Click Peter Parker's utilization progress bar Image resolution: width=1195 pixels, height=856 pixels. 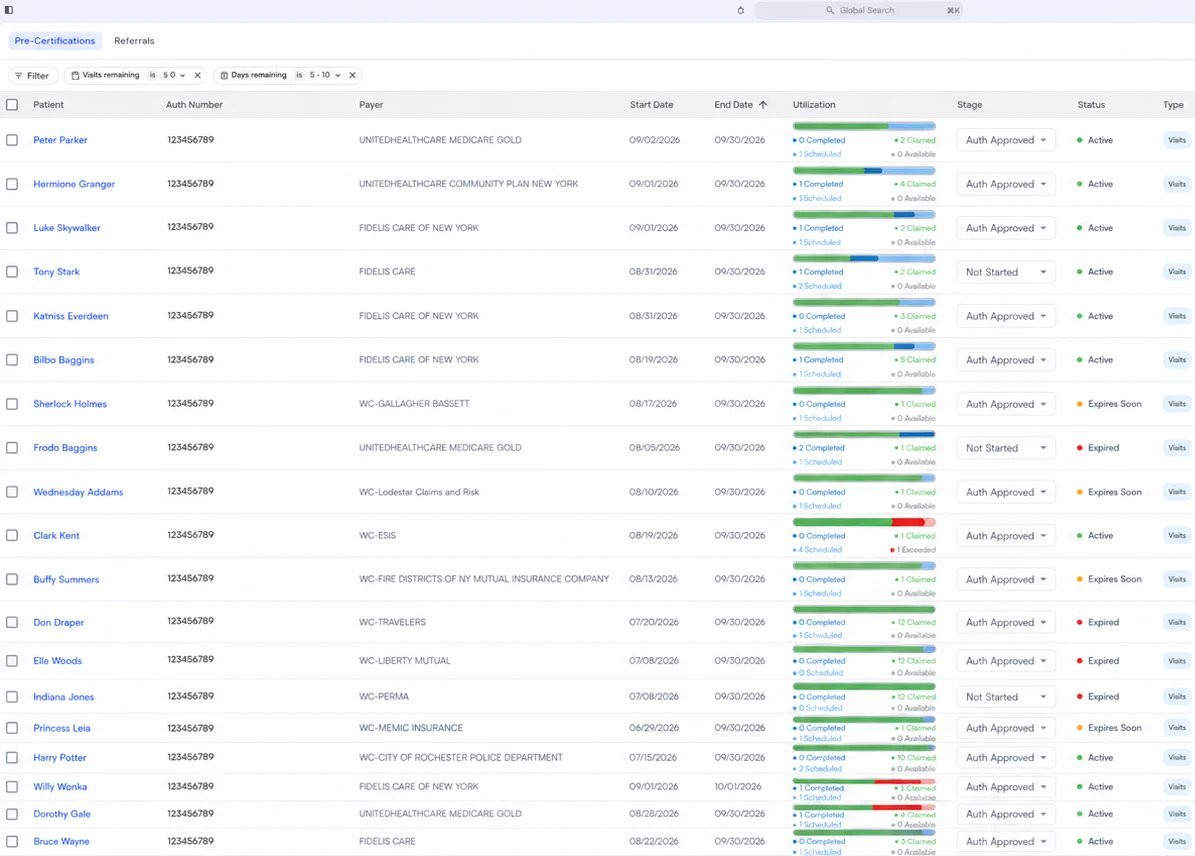(x=864, y=127)
